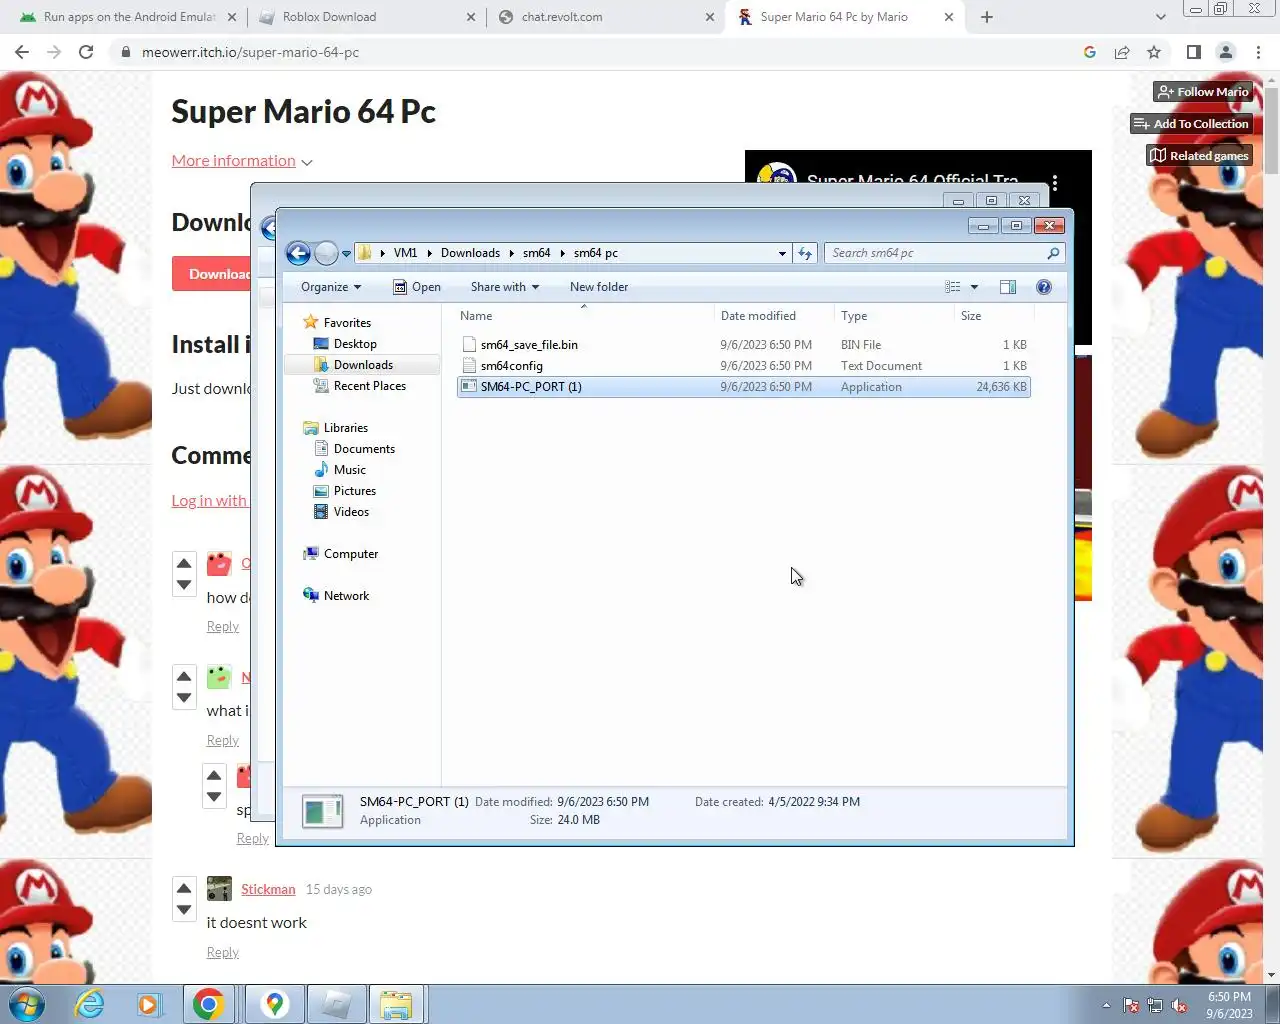
Task: Click New folder in the toolbar
Action: click(599, 287)
